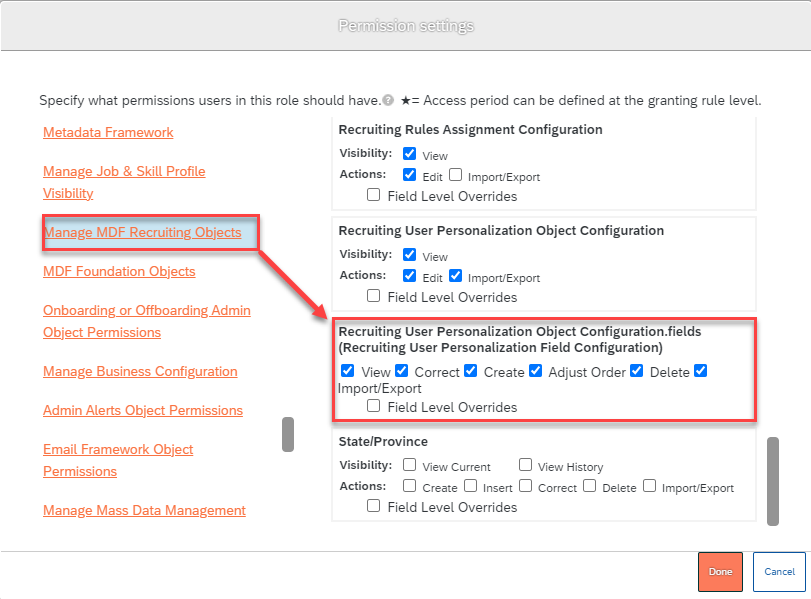Click the Done button
The width and height of the screenshot is (811, 599).
(x=720, y=572)
